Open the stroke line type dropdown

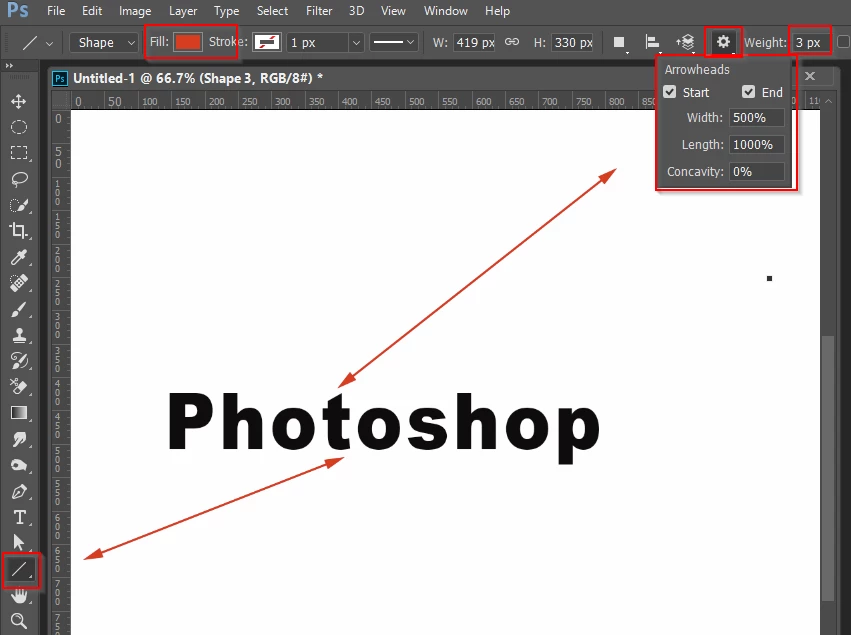394,42
